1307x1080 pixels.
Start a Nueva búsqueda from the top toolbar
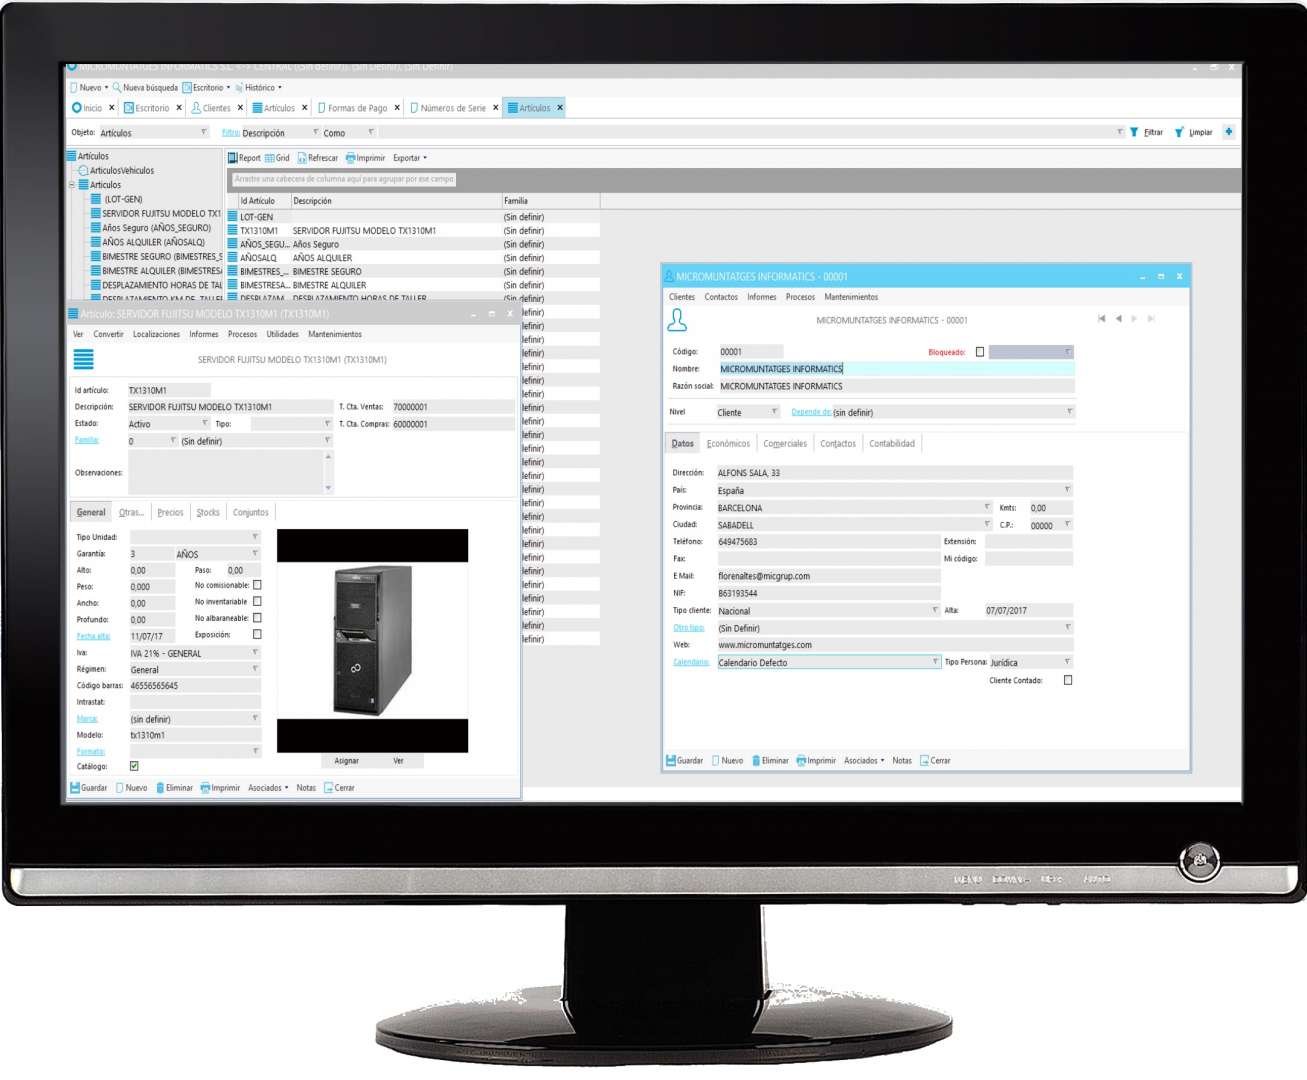coord(117,88)
